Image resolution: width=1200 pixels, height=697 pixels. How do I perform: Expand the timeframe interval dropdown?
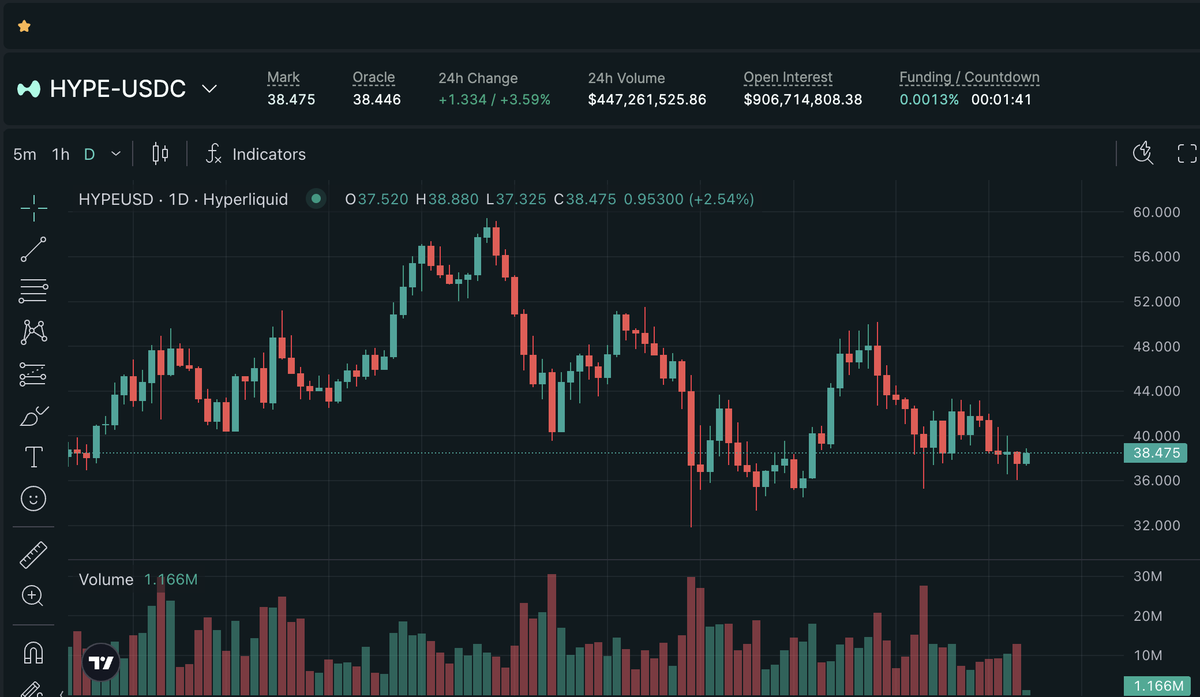(x=114, y=154)
